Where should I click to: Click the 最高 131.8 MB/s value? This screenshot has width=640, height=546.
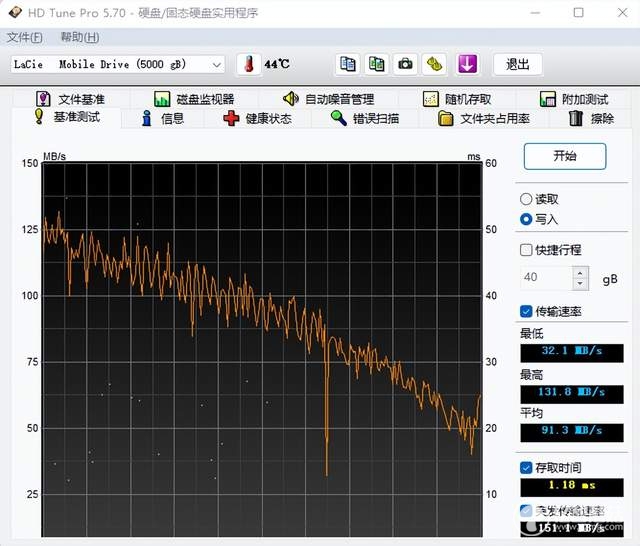click(x=572, y=394)
